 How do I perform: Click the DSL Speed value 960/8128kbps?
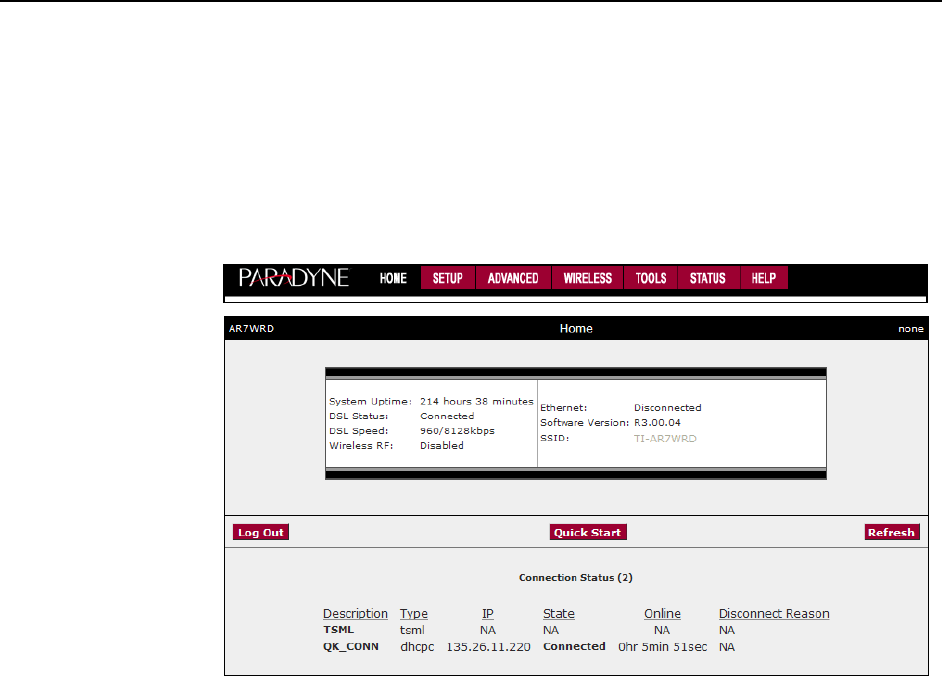pyautogui.click(x=457, y=431)
